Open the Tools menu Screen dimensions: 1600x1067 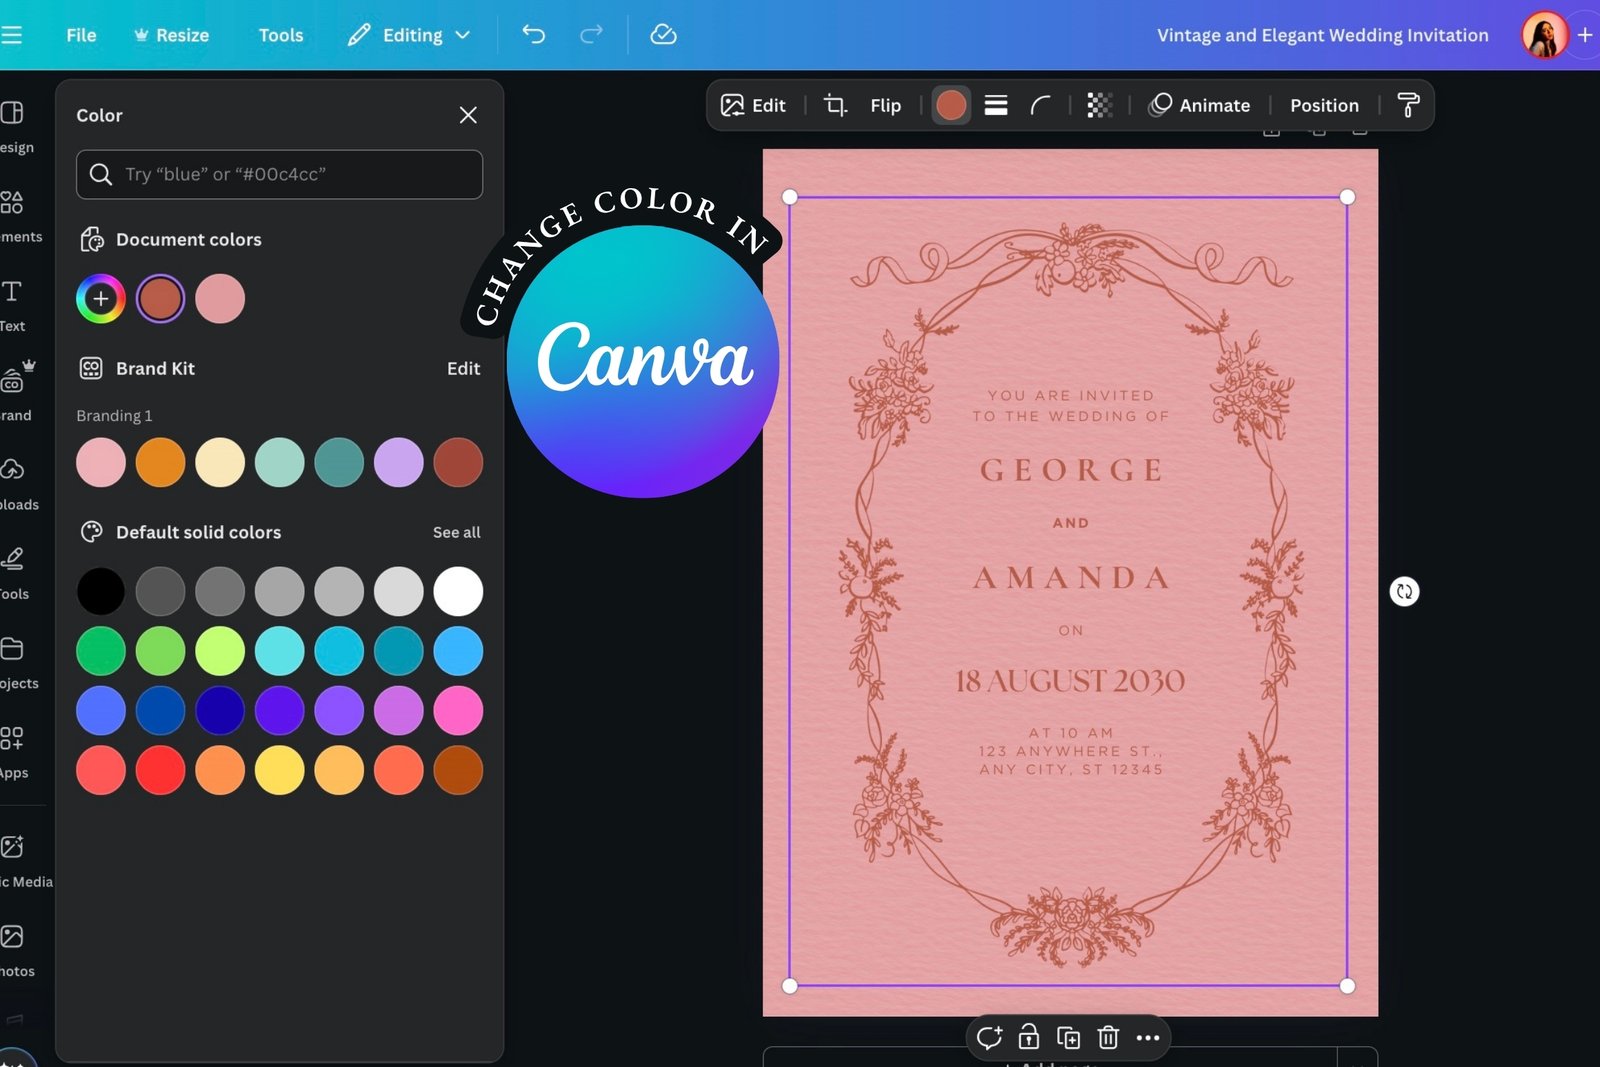click(x=280, y=35)
